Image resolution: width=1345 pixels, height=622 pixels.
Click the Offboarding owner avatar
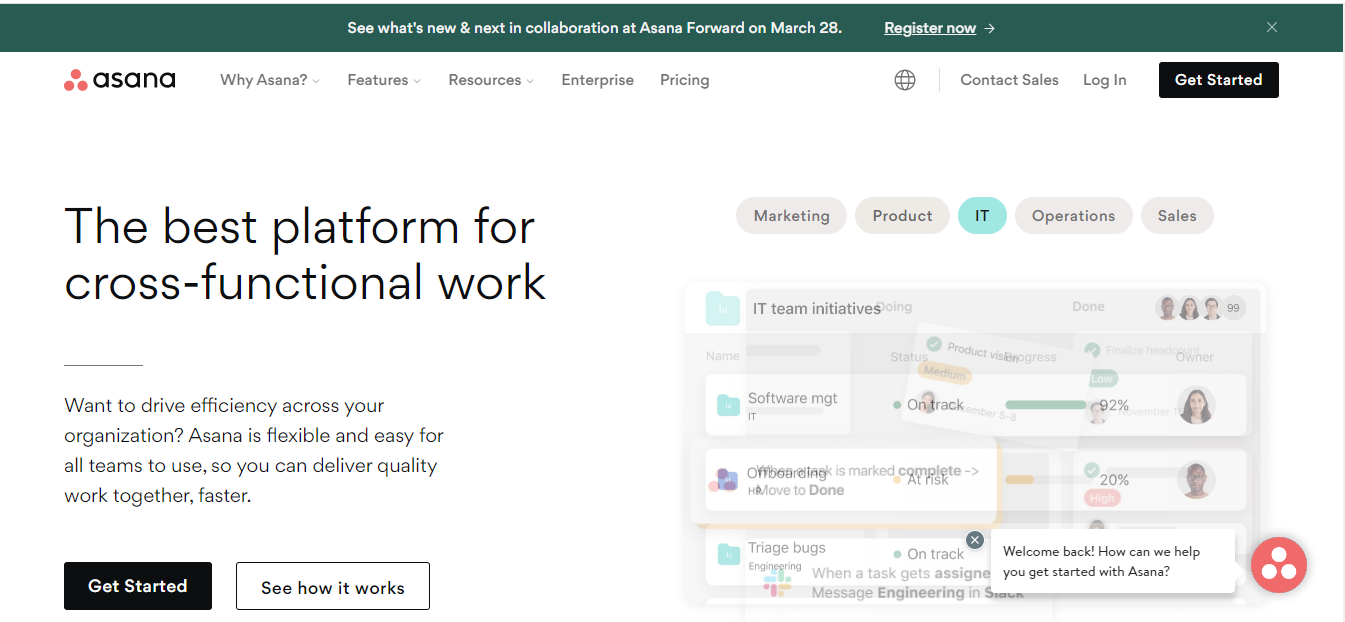pyautogui.click(x=1196, y=480)
